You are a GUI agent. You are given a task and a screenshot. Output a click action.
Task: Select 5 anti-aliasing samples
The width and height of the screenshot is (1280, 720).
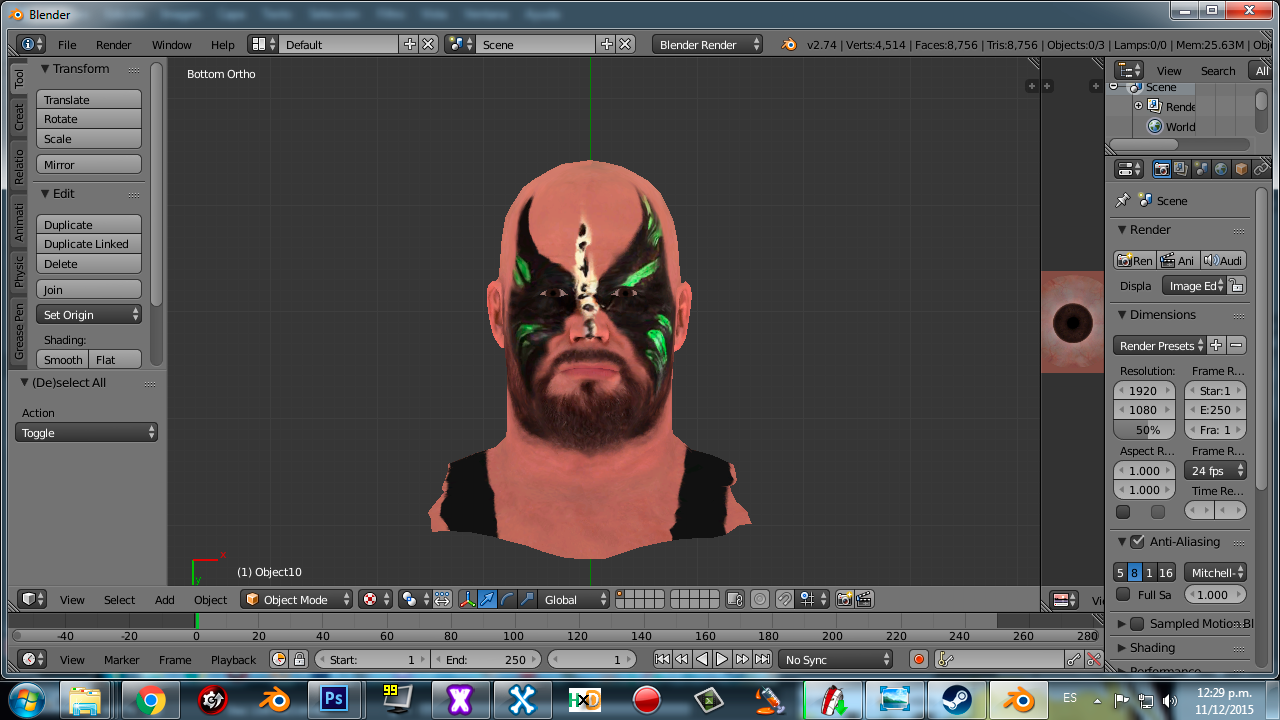pos(1120,573)
